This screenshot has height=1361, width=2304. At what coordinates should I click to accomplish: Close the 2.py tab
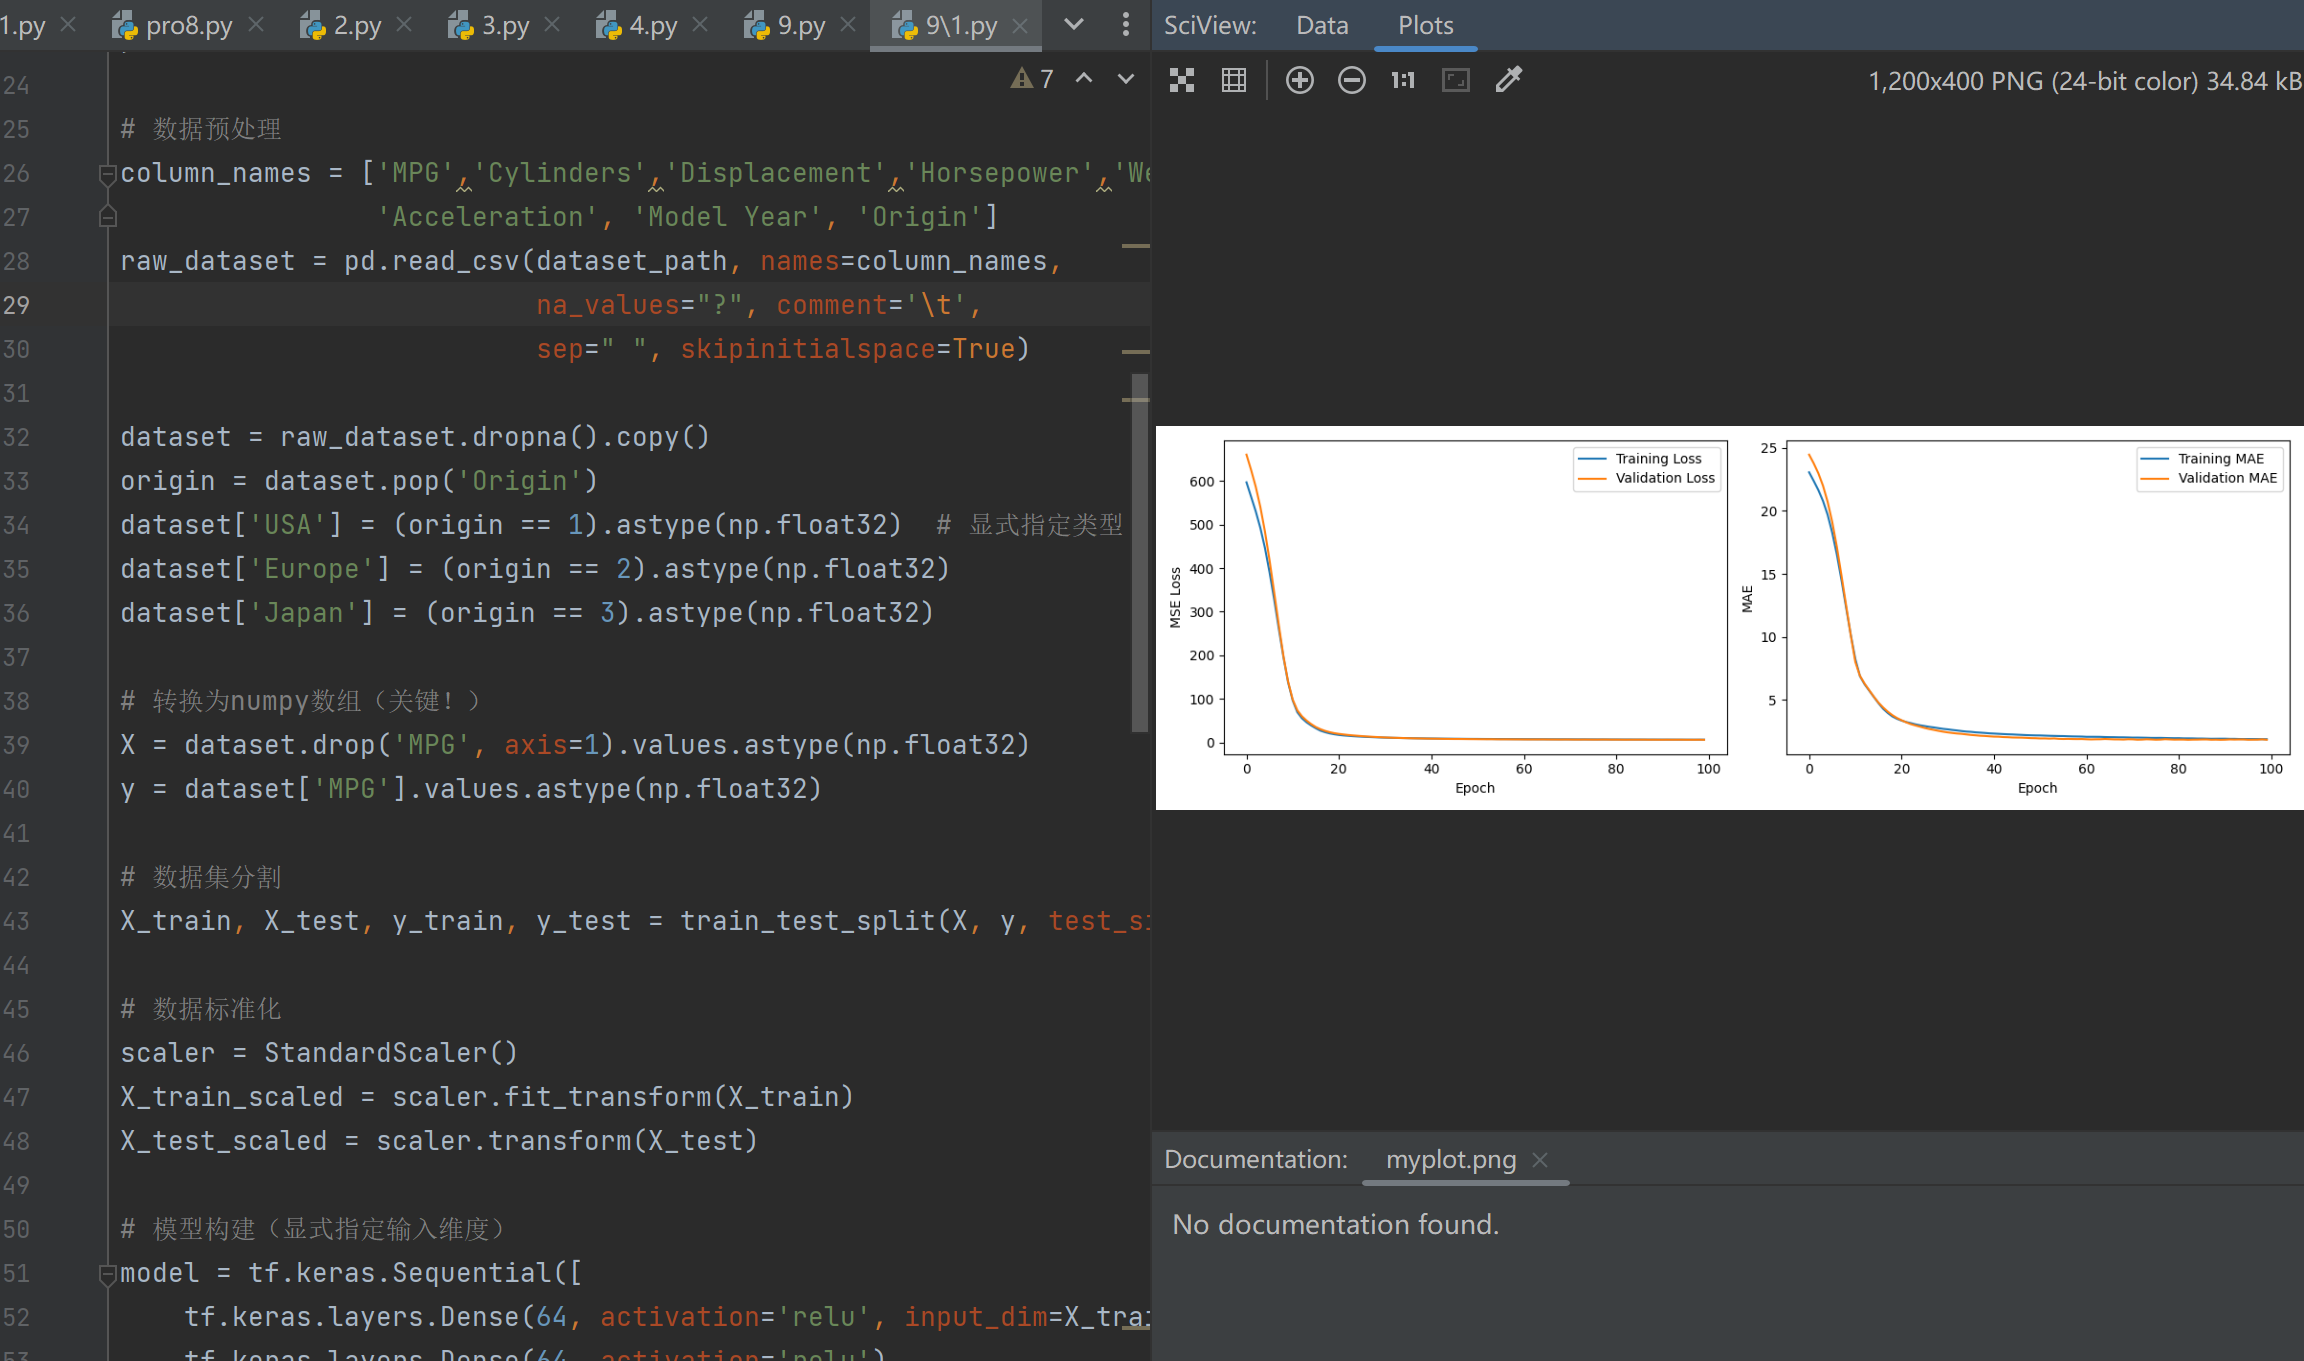point(404,25)
